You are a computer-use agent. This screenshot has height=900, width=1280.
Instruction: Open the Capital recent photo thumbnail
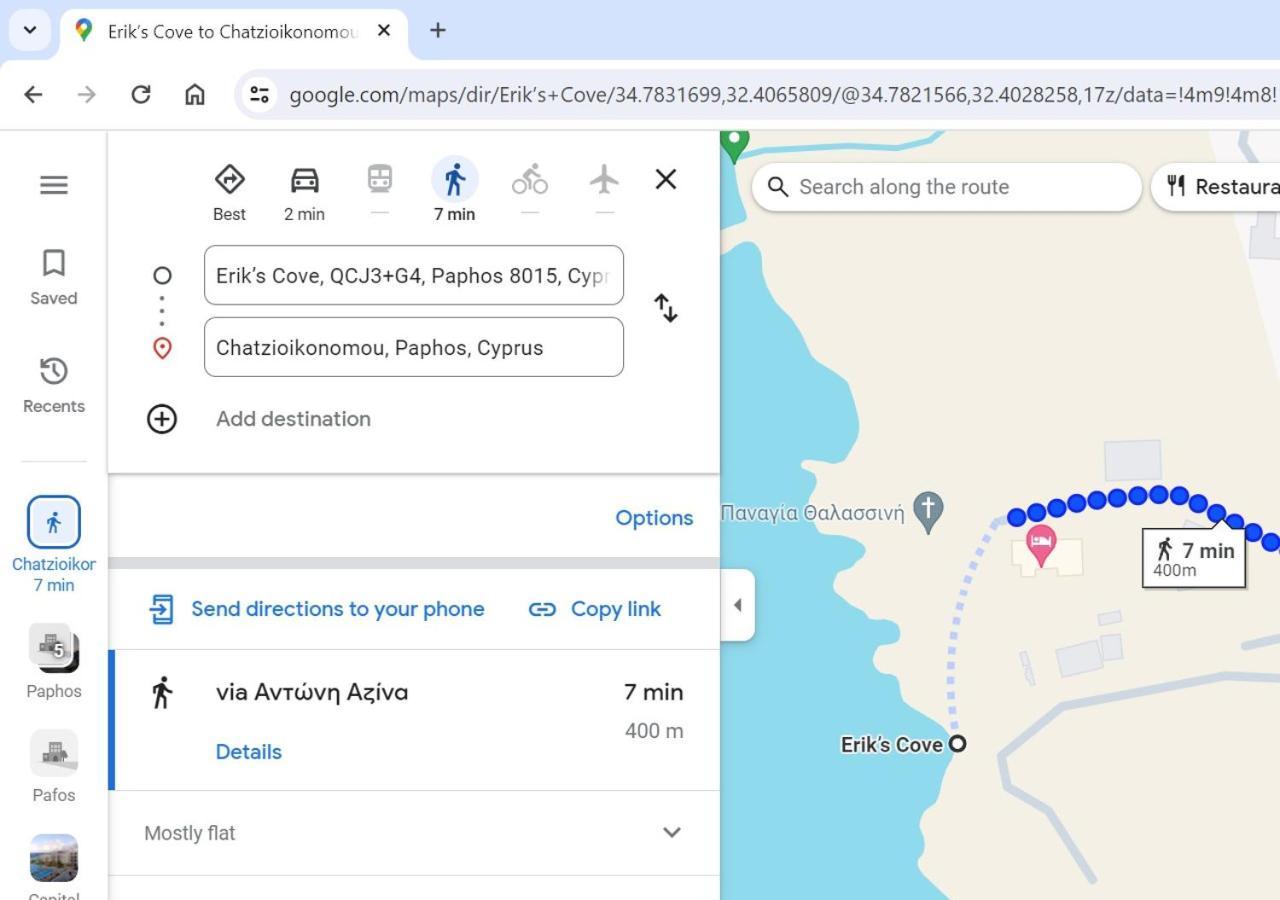coord(54,860)
